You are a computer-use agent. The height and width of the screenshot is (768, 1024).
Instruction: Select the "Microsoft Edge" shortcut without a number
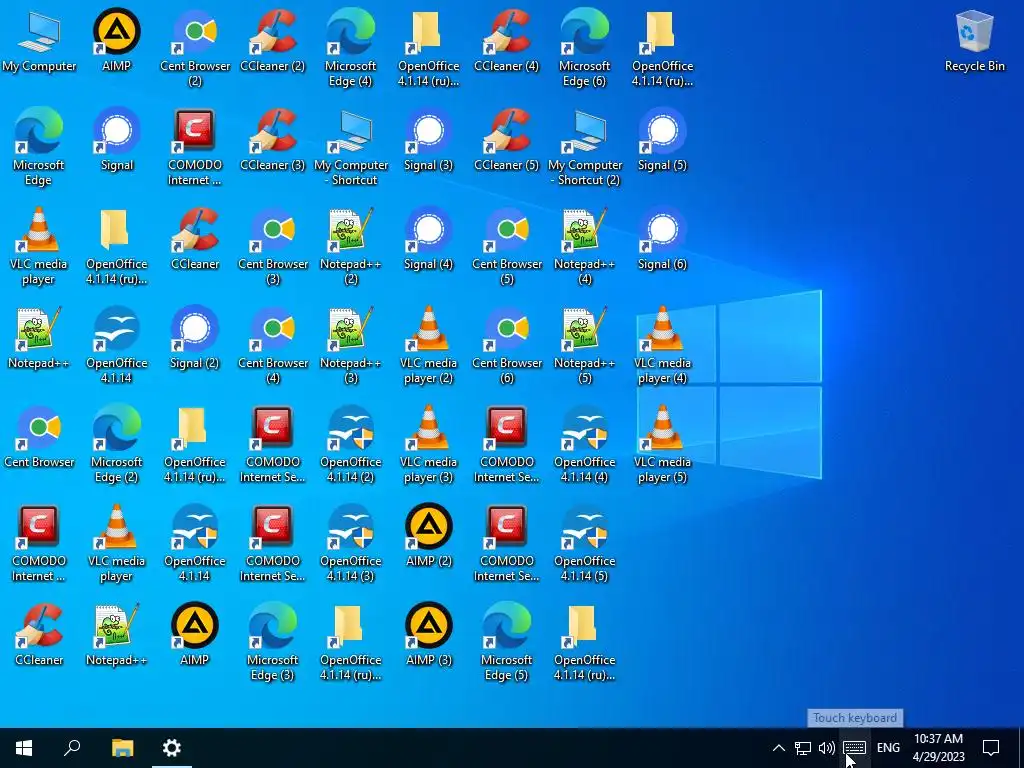coord(39,148)
